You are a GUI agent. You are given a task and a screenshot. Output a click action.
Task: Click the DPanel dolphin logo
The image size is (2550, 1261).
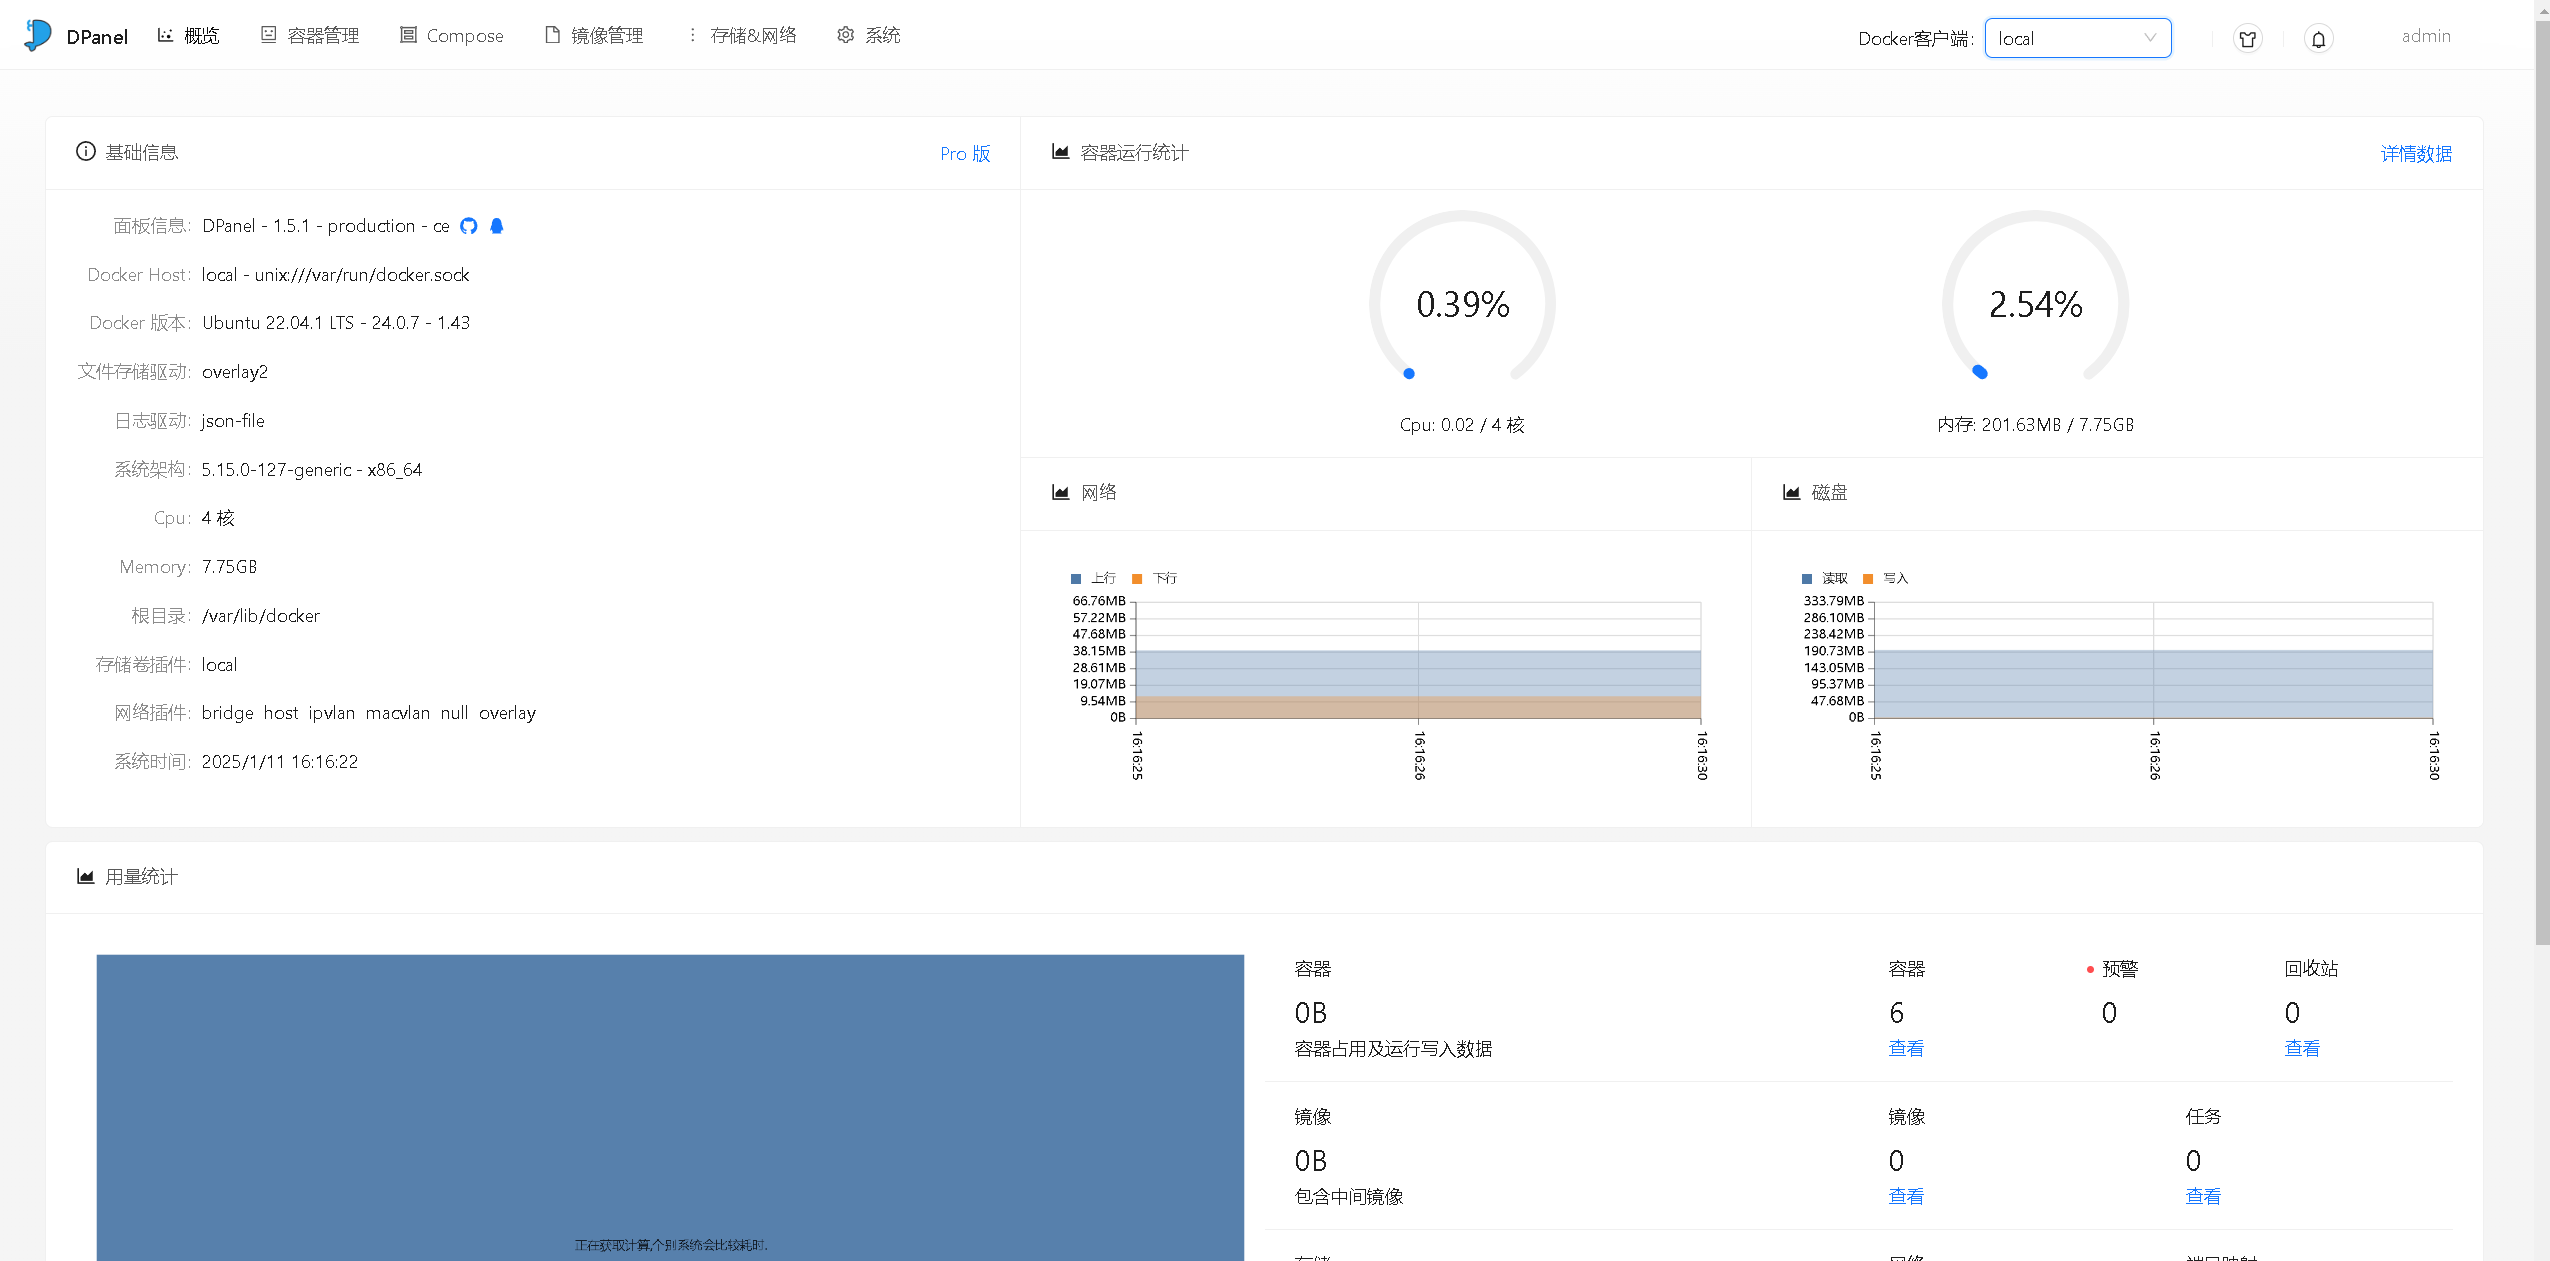(x=36, y=34)
